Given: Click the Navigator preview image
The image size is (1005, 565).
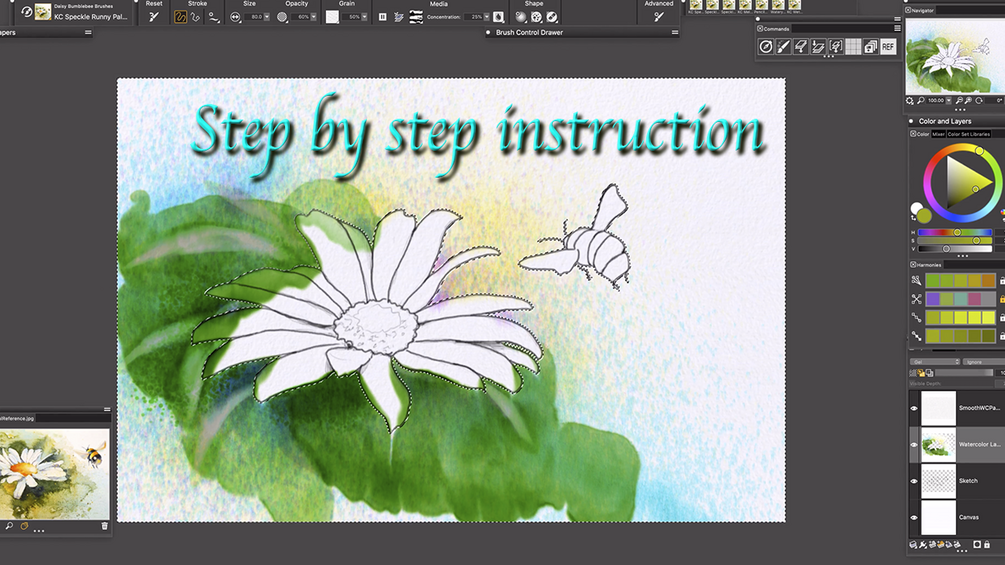Looking at the screenshot, I should point(955,56).
